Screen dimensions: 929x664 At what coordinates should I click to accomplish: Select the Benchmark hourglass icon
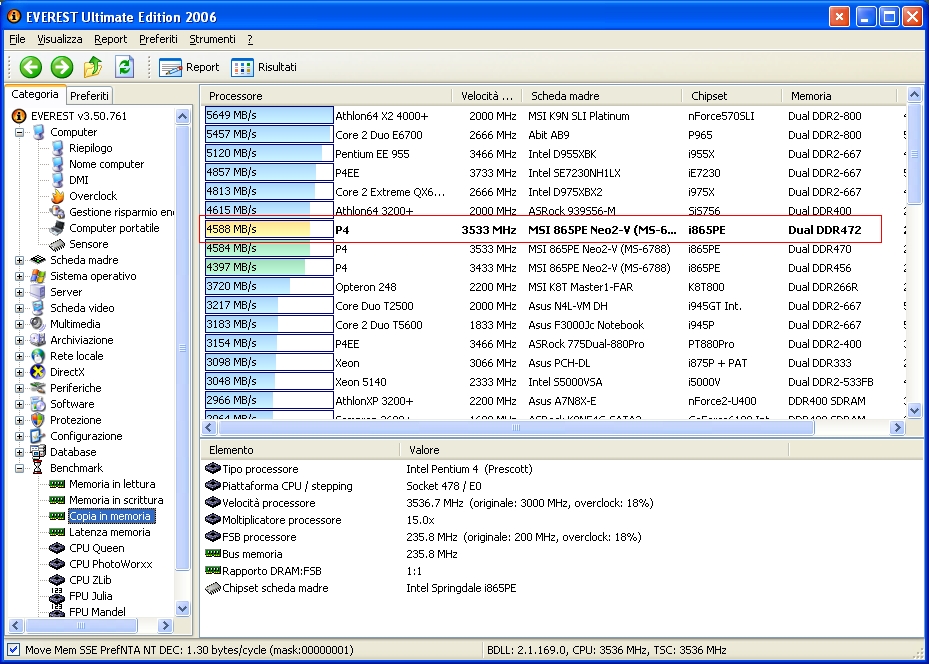[x=38, y=468]
